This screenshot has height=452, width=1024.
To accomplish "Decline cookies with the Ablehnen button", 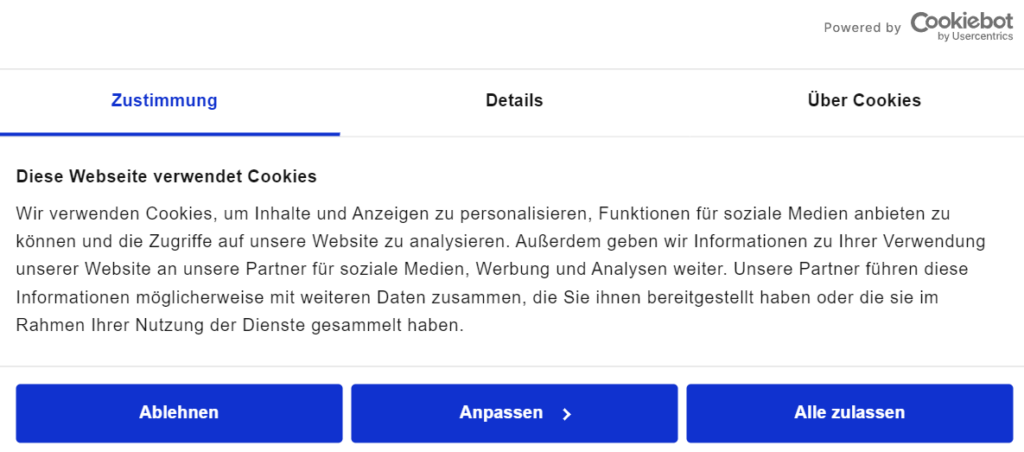I will (x=179, y=413).
